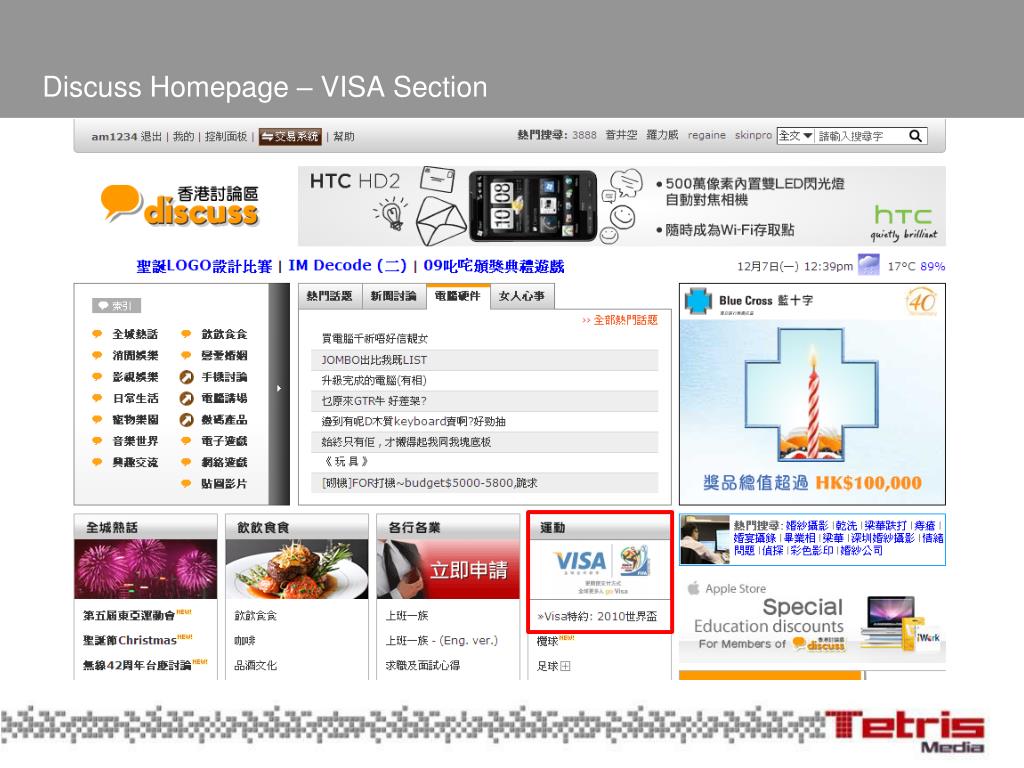Click the search keyword input field
This screenshot has height=768, width=1024.
point(861,136)
